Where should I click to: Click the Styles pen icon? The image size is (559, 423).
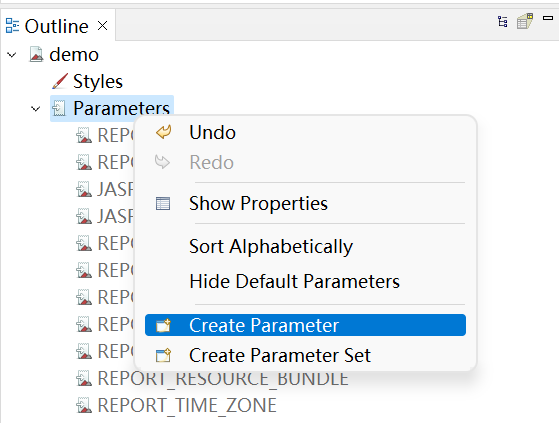point(60,81)
